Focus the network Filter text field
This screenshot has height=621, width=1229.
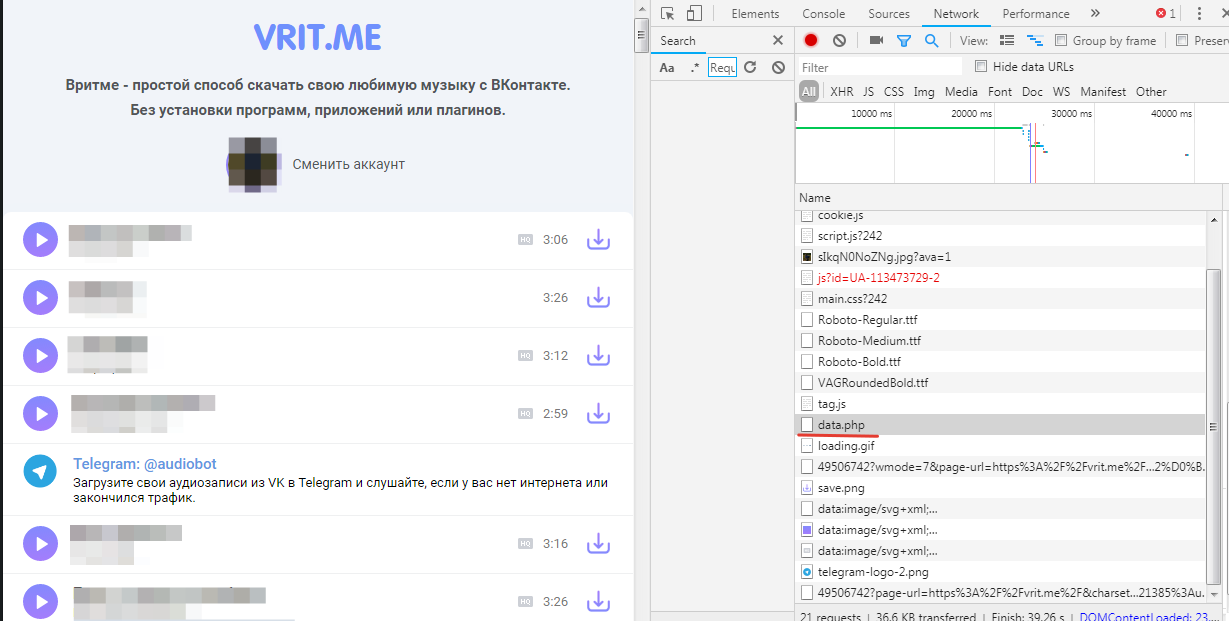tap(880, 67)
